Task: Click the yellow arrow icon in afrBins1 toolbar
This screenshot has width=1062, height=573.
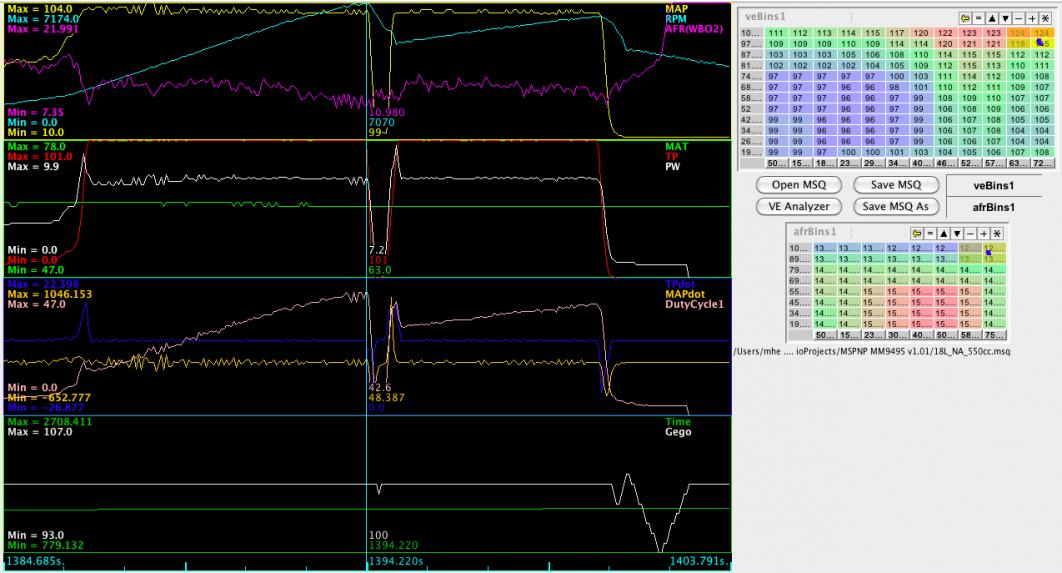Action: click(x=915, y=232)
